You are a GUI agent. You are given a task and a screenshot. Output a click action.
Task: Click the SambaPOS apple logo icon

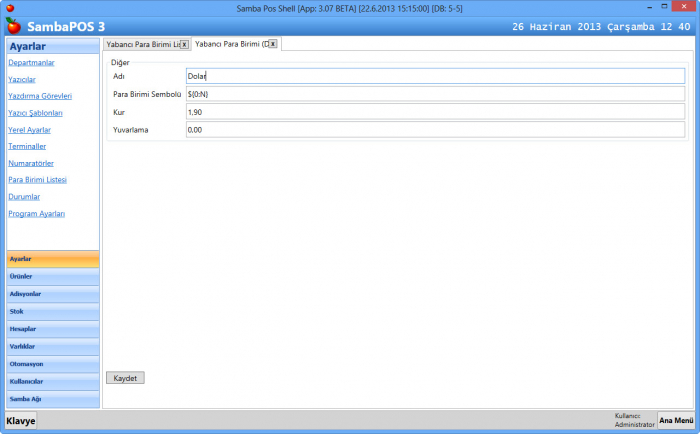(13, 25)
